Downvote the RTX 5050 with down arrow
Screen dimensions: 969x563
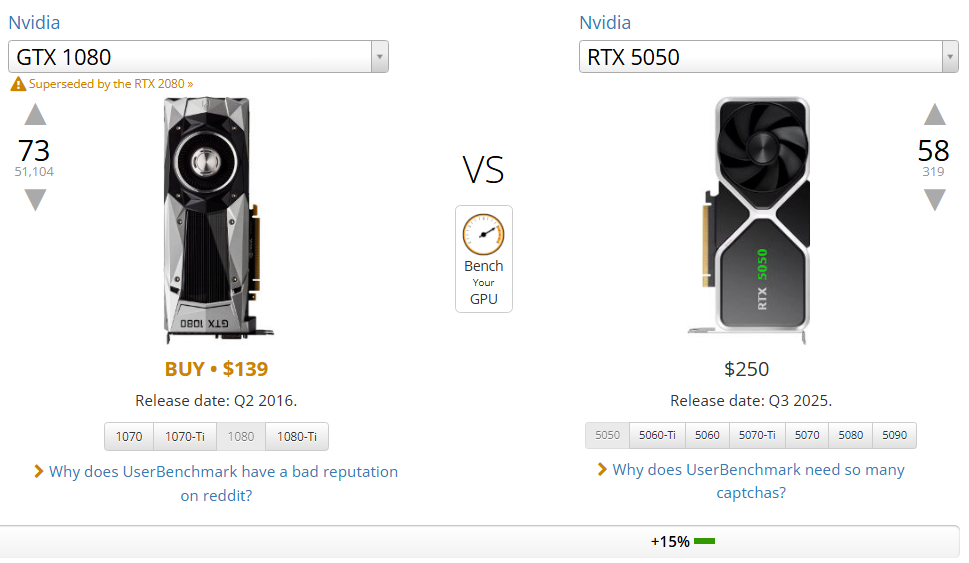click(x=934, y=200)
